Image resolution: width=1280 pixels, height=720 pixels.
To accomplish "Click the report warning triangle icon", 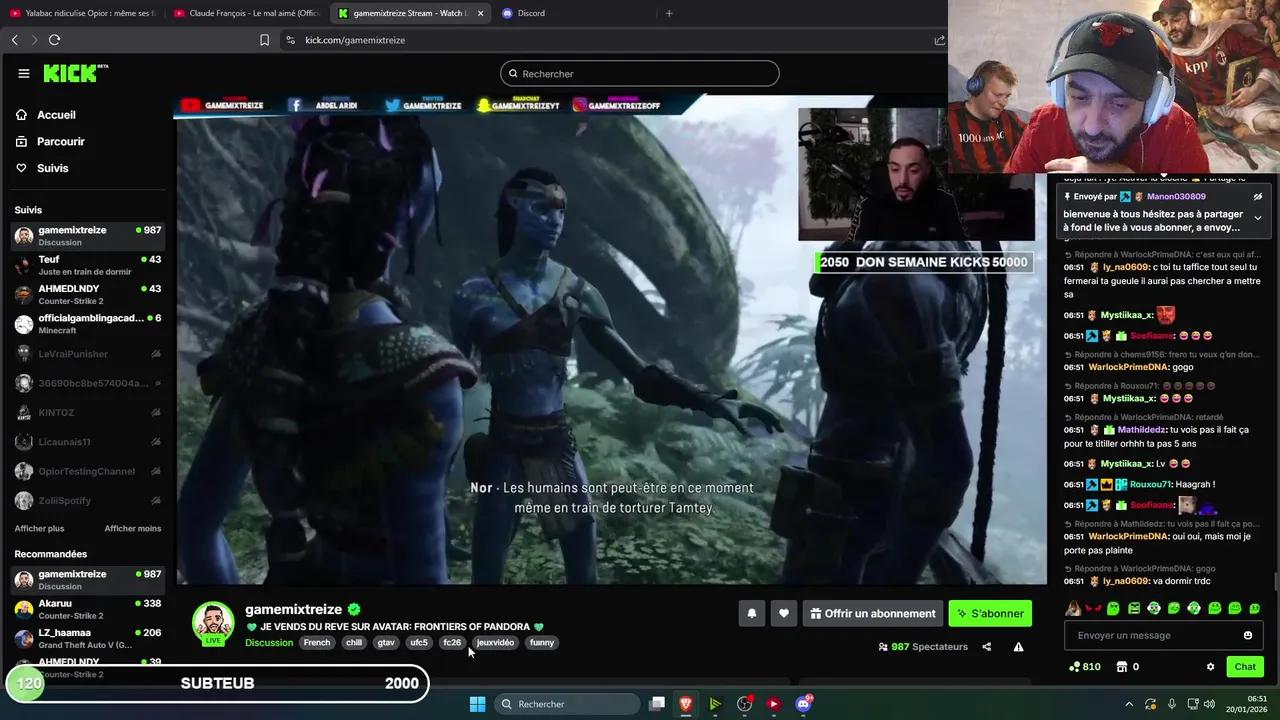I will tap(1018, 647).
